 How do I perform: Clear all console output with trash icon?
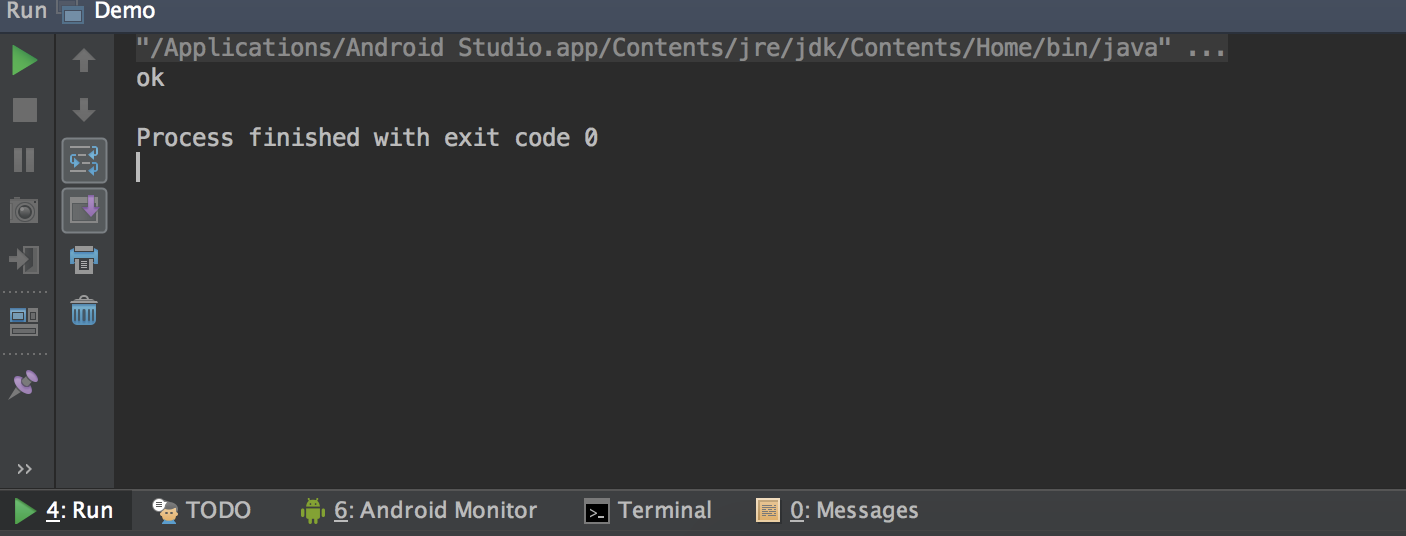[x=84, y=310]
